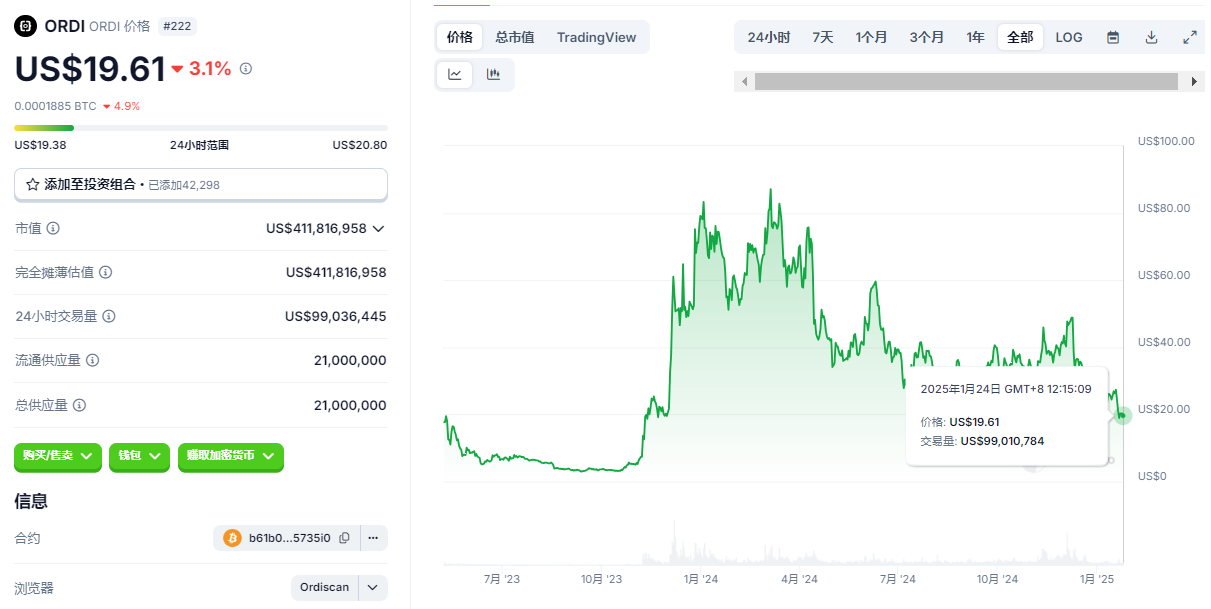Click the green data point on chart

point(1123,414)
